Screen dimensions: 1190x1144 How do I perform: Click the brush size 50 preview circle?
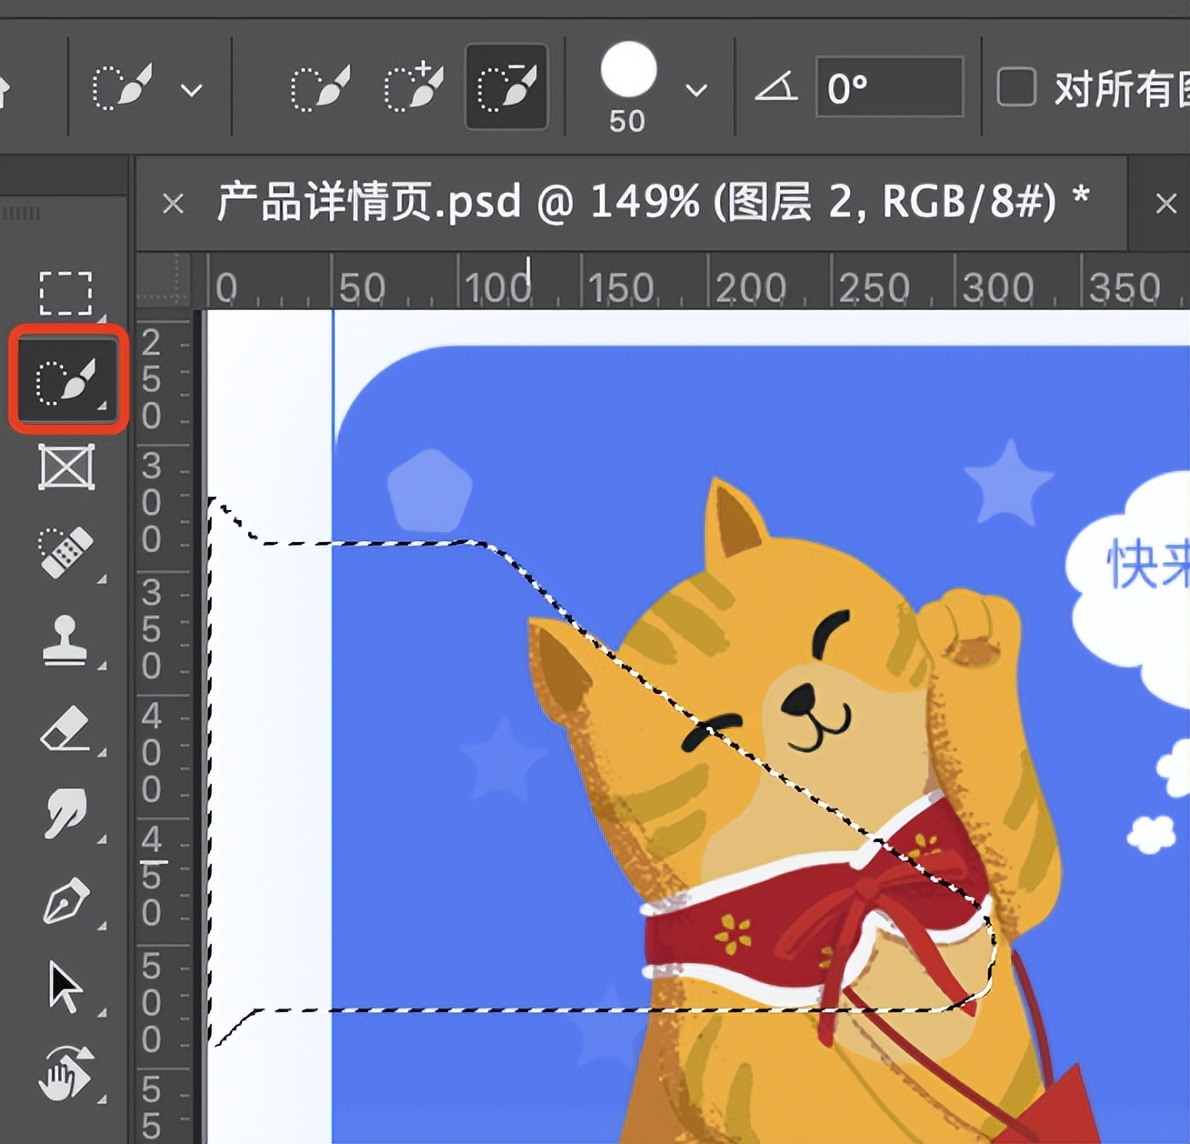tap(627, 70)
